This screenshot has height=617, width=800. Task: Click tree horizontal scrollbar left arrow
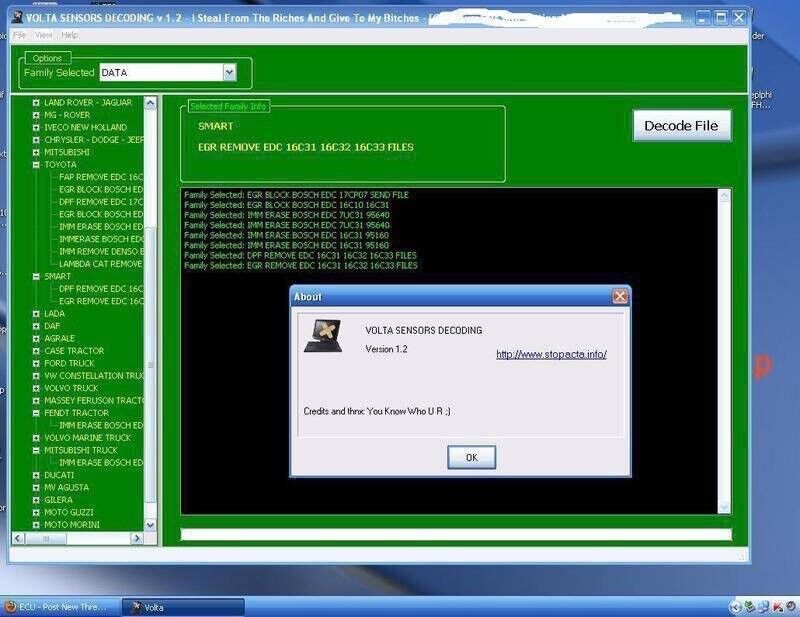click(18, 538)
